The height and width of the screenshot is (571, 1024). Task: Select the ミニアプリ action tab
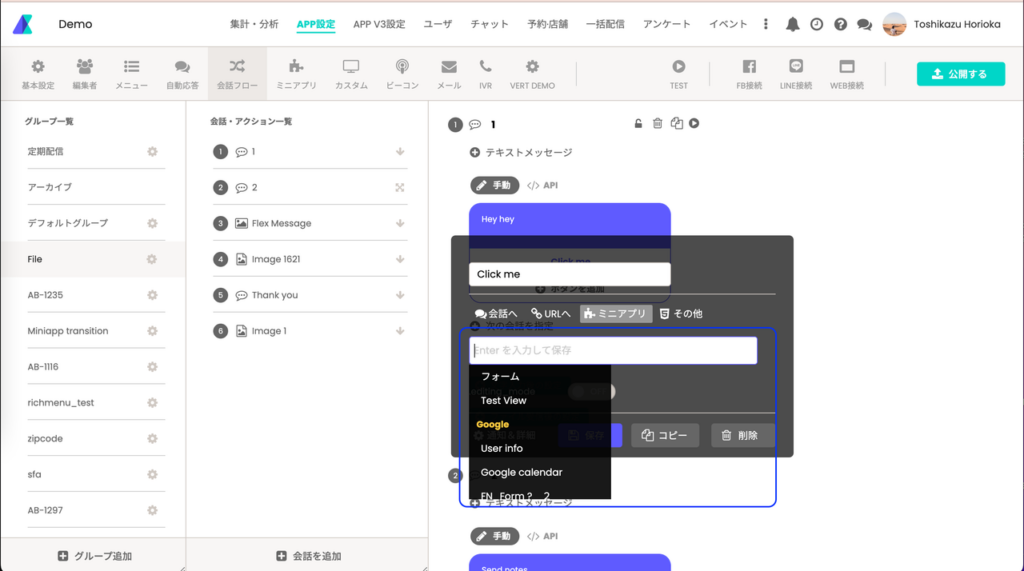[x=616, y=314]
